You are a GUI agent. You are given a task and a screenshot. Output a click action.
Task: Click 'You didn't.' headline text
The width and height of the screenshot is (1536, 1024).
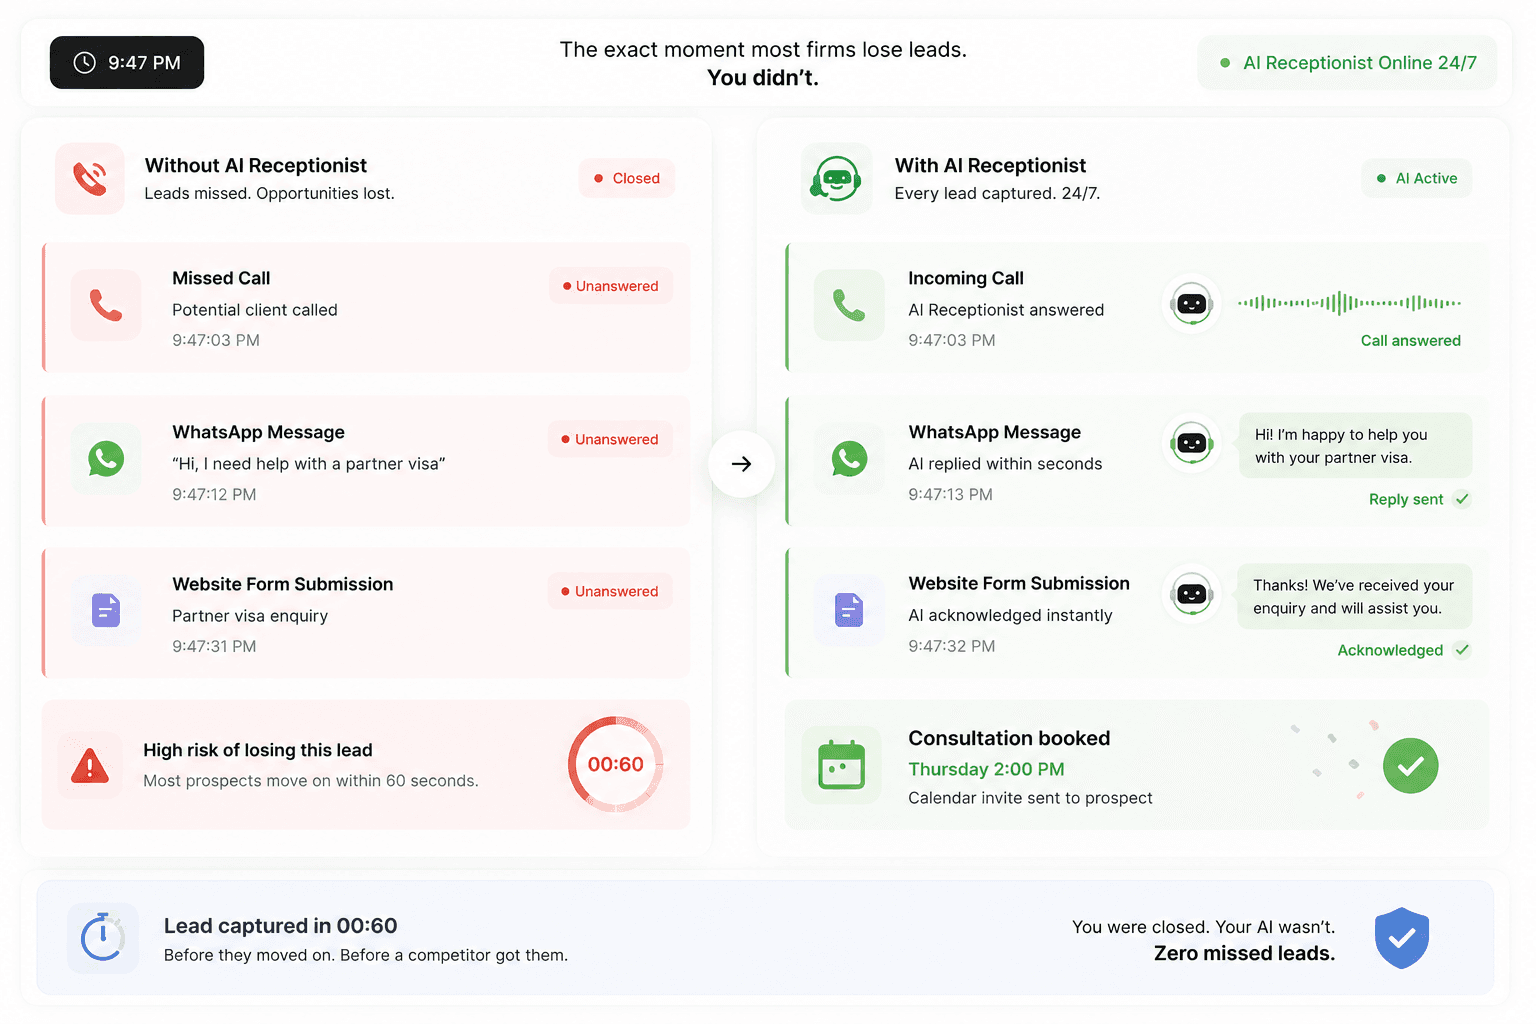click(763, 78)
